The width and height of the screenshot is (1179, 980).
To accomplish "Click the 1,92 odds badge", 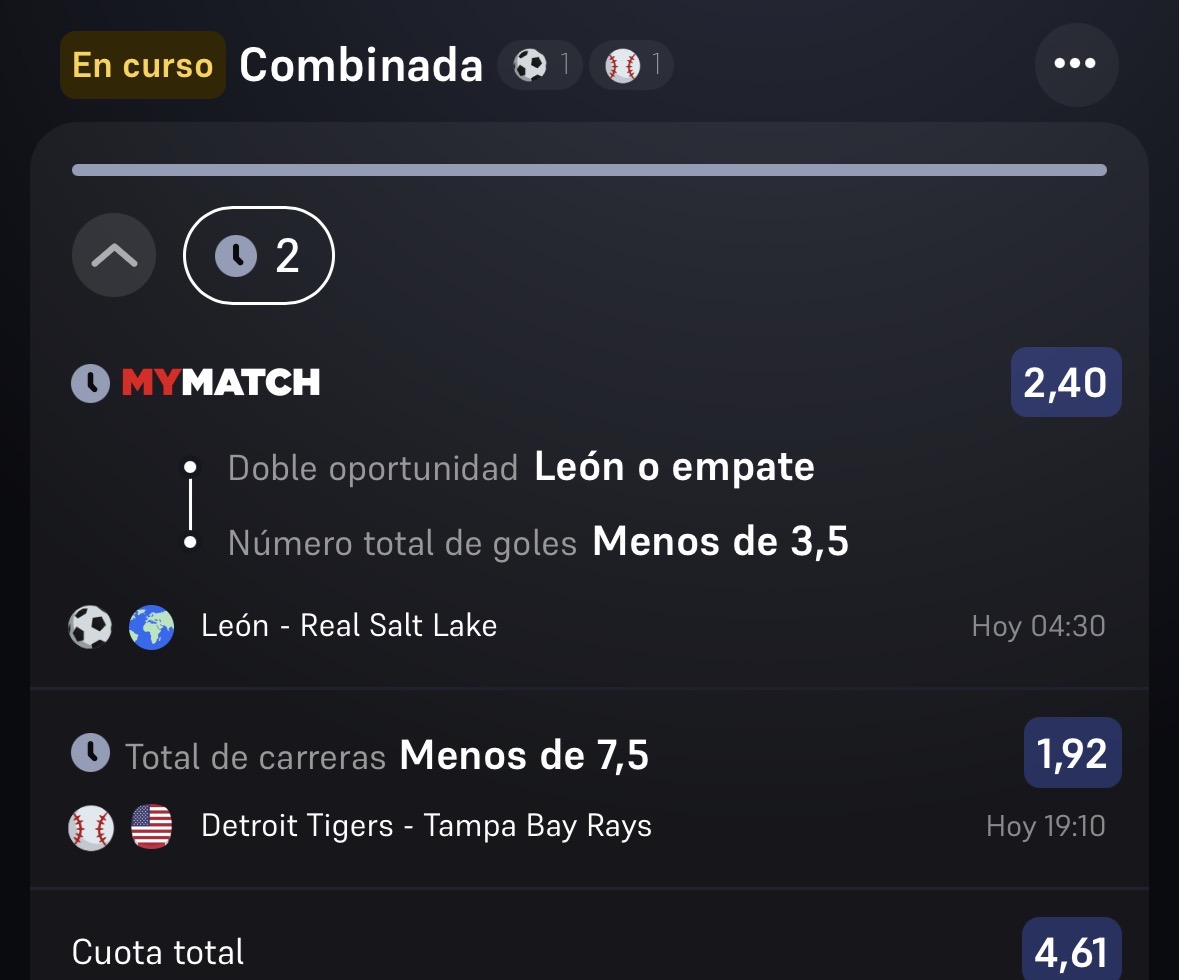I will coord(1072,753).
